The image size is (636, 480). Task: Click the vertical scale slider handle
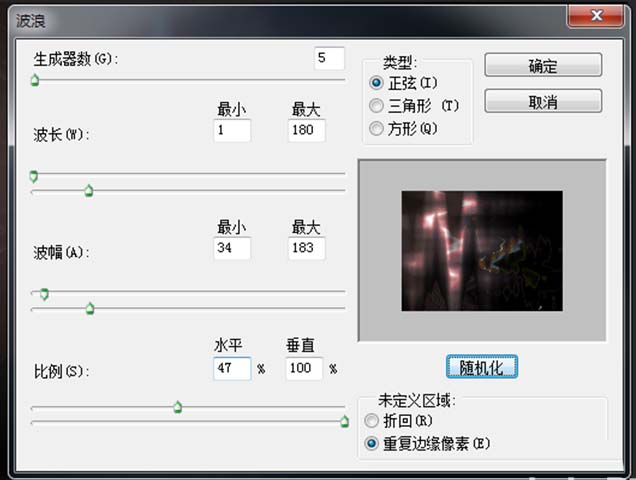[344, 422]
